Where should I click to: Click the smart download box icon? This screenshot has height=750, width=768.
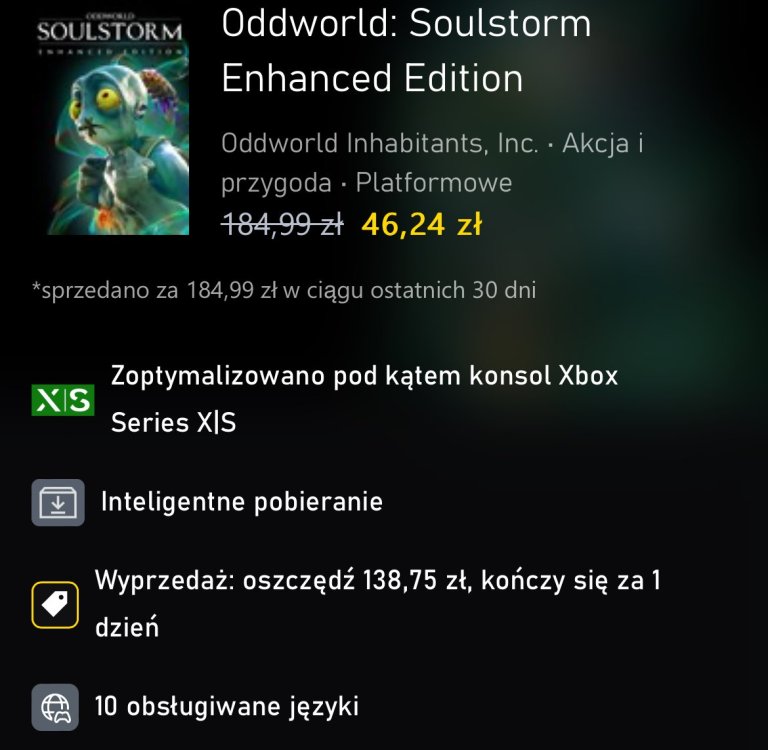(x=58, y=502)
